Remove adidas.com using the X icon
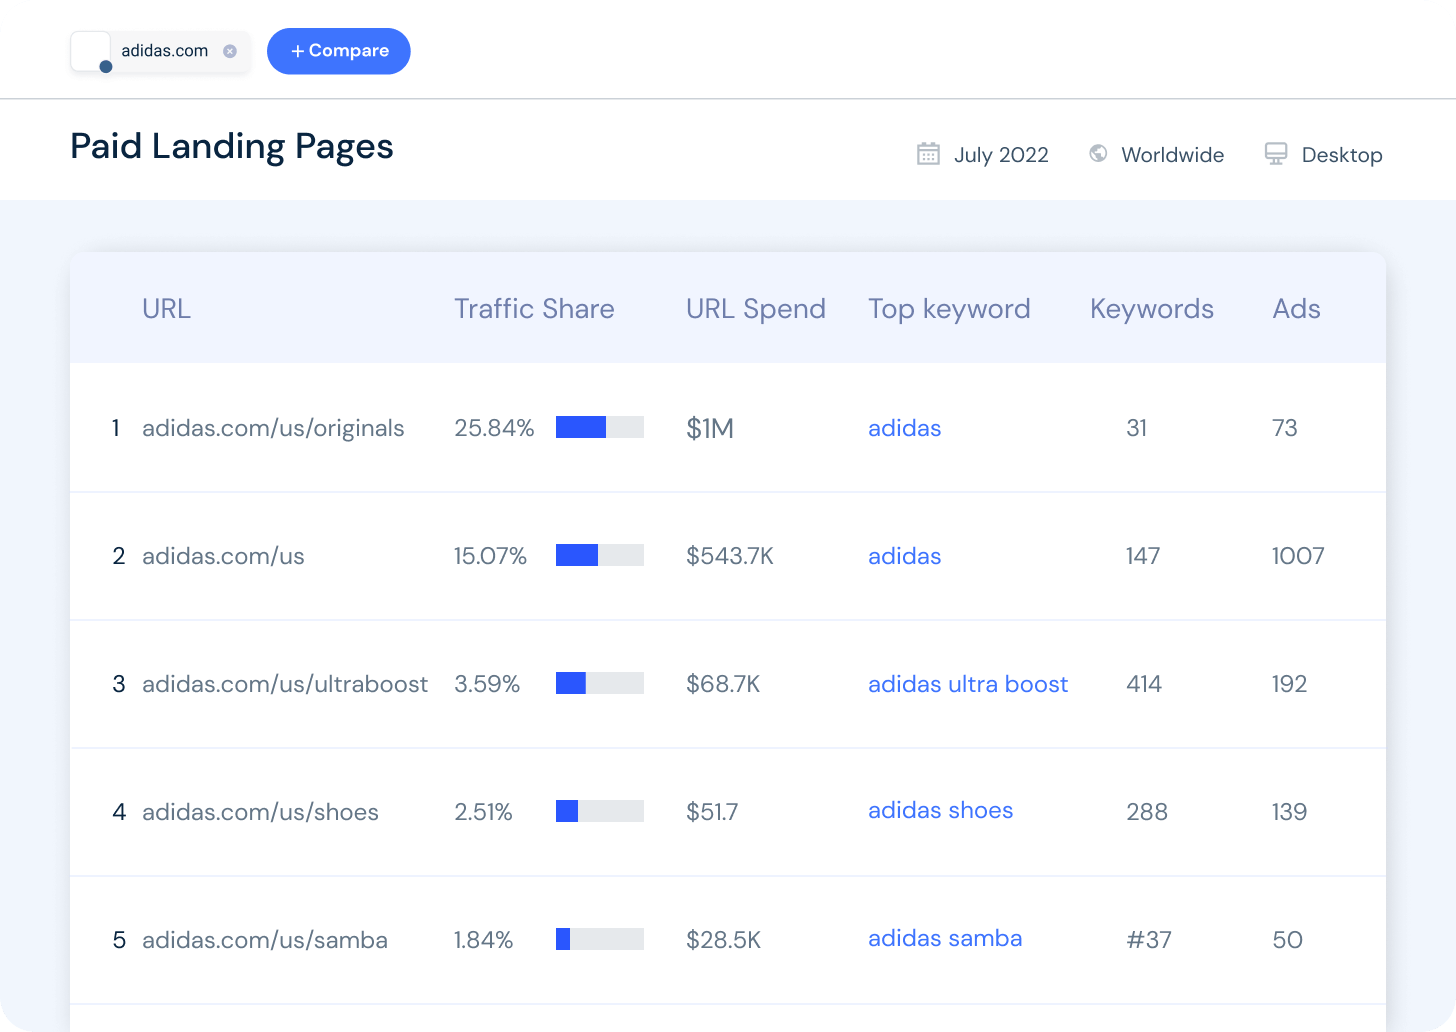This screenshot has width=1456, height=1032. pyautogui.click(x=229, y=51)
